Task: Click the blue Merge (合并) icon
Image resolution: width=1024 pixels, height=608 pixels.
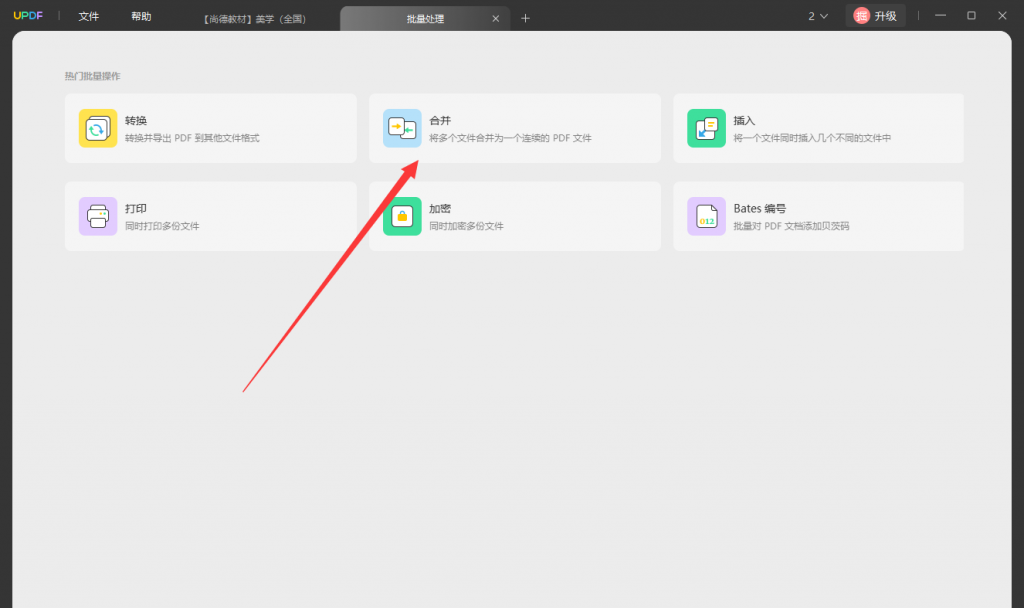Action: click(402, 128)
